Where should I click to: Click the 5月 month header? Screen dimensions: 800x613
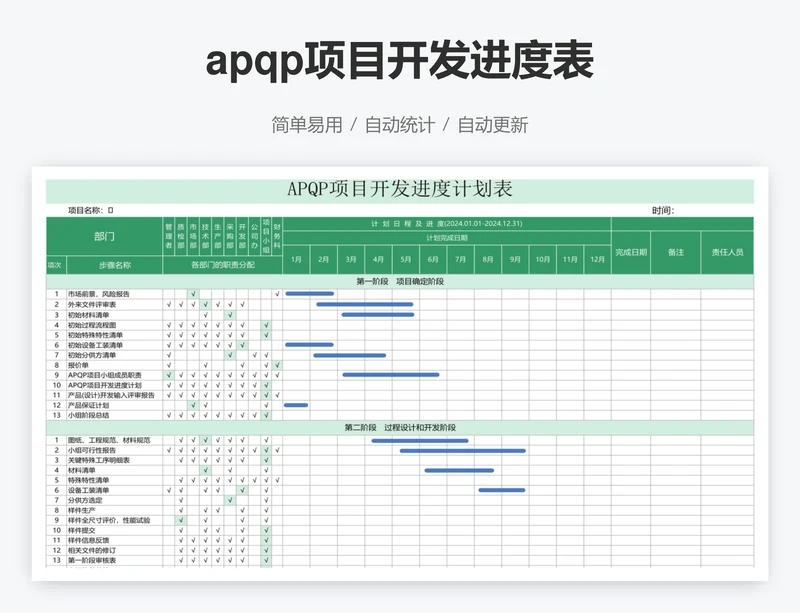pos(406,259)
